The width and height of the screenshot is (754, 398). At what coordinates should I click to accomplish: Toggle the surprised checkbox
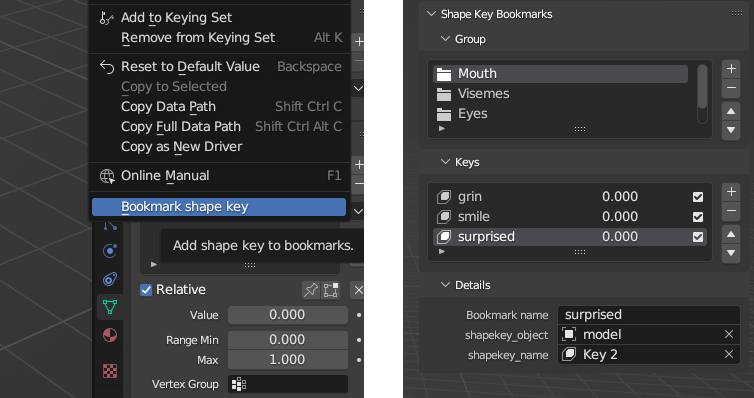point(698,237)
